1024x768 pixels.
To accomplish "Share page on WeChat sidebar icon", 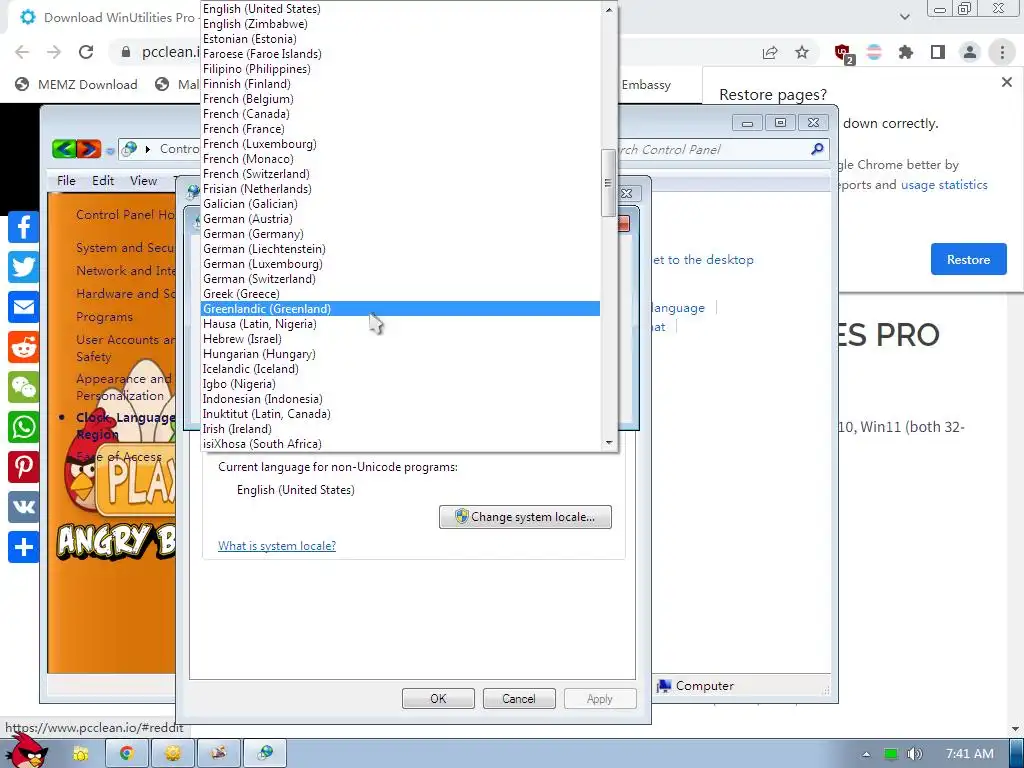I will point(24,387).
